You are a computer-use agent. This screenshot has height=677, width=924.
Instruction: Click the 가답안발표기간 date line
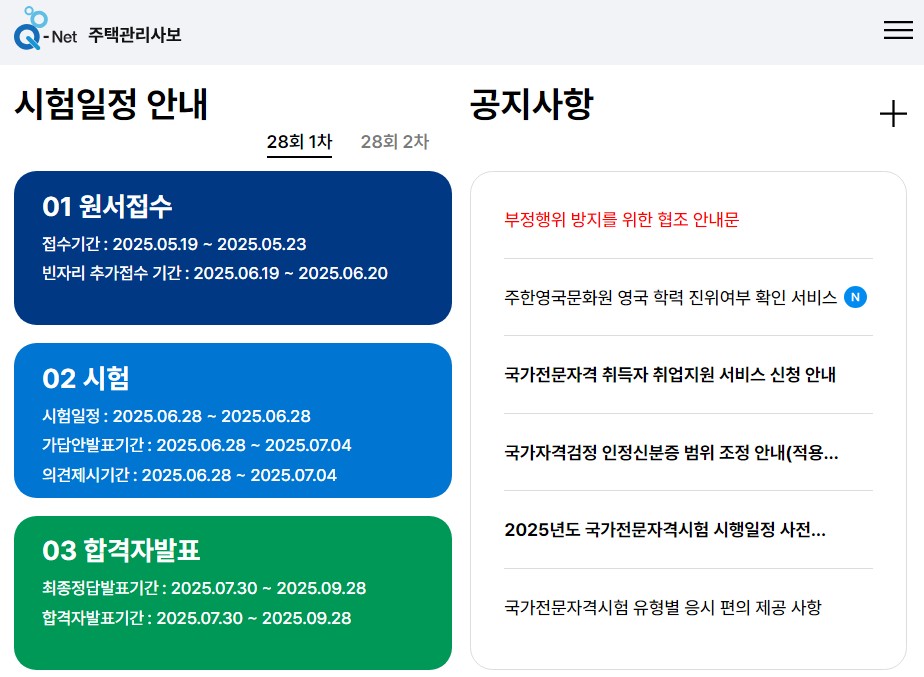(196, 445)
